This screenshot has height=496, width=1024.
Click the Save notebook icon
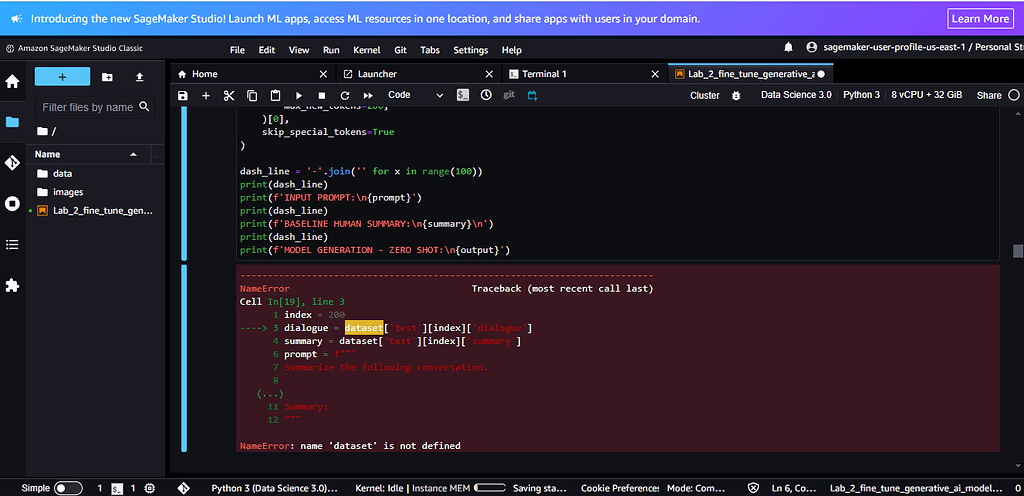183,95
